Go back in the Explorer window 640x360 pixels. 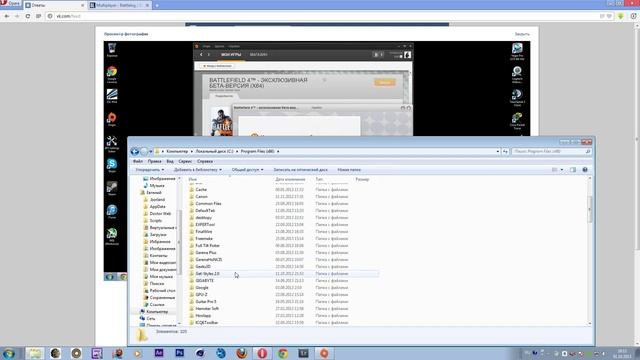click(x=135, y=151)
